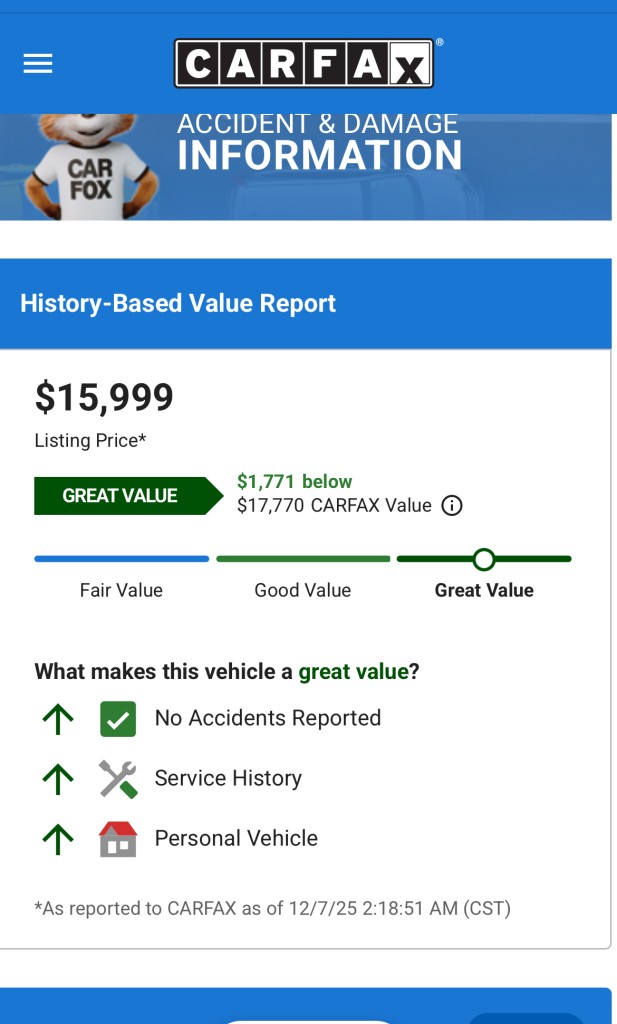
Task: Click the up arrow beside No Accidents Reported
Action: [58, 719]
